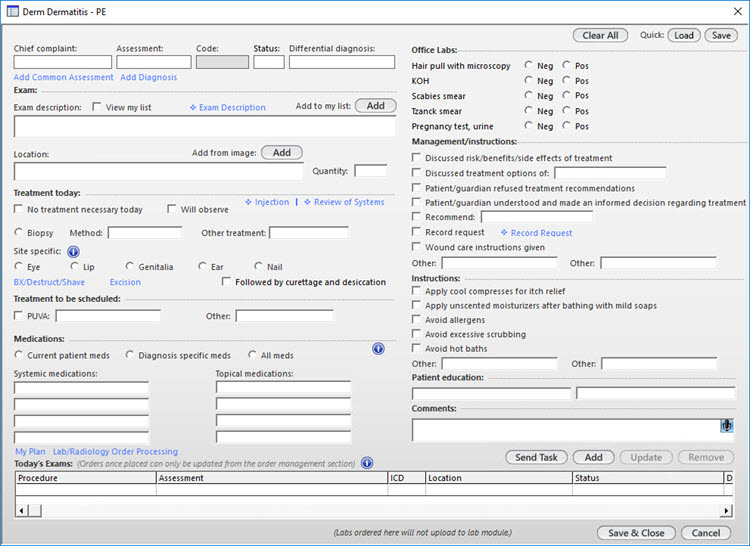Open the Review of Systems link

pyautogui.click(x=344, y=202)
